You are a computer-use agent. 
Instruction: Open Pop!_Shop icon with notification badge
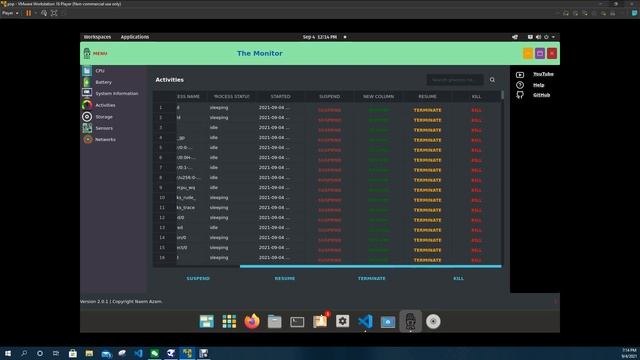coord(320,320)
